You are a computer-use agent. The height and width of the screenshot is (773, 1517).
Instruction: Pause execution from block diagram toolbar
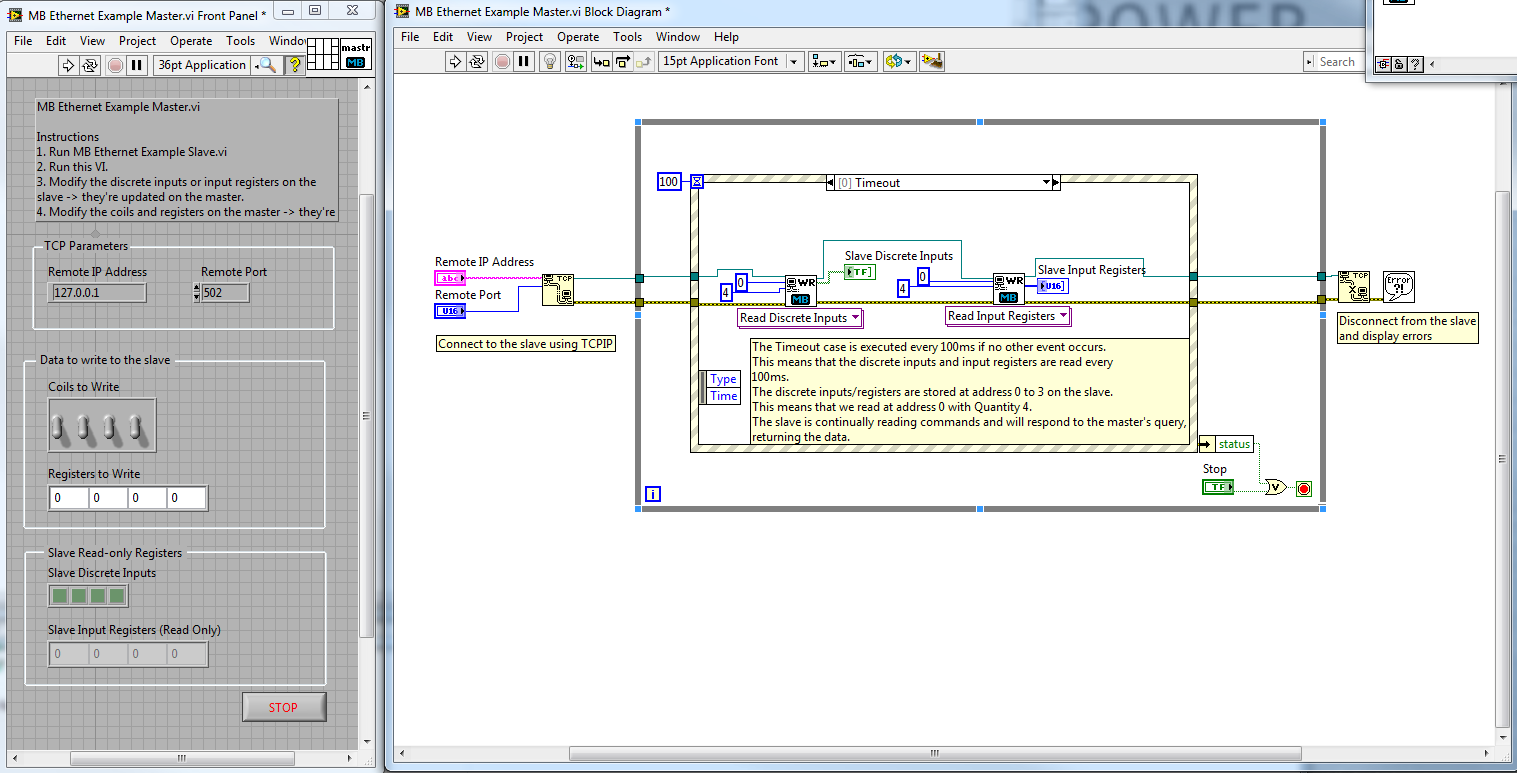[524, 62]
